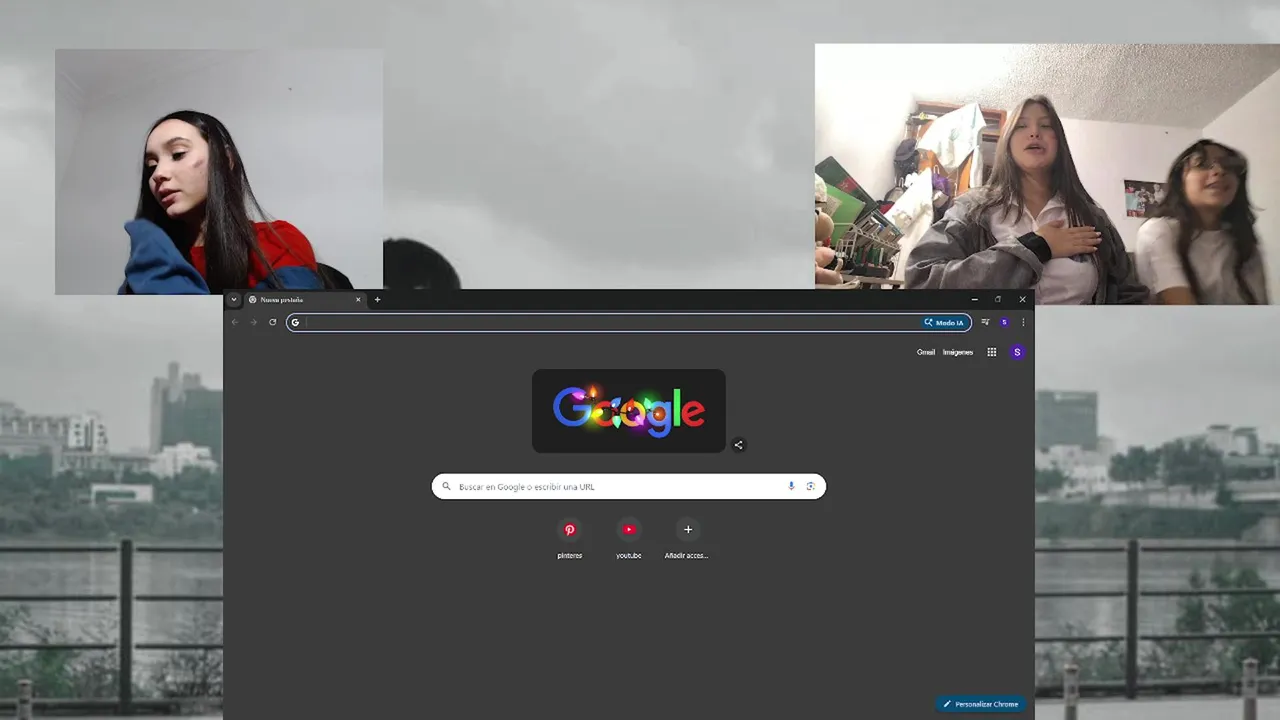Viewport: 1280px width, 720px height.
Task: Select the Nueva pestaña tab
Action: 305,299
